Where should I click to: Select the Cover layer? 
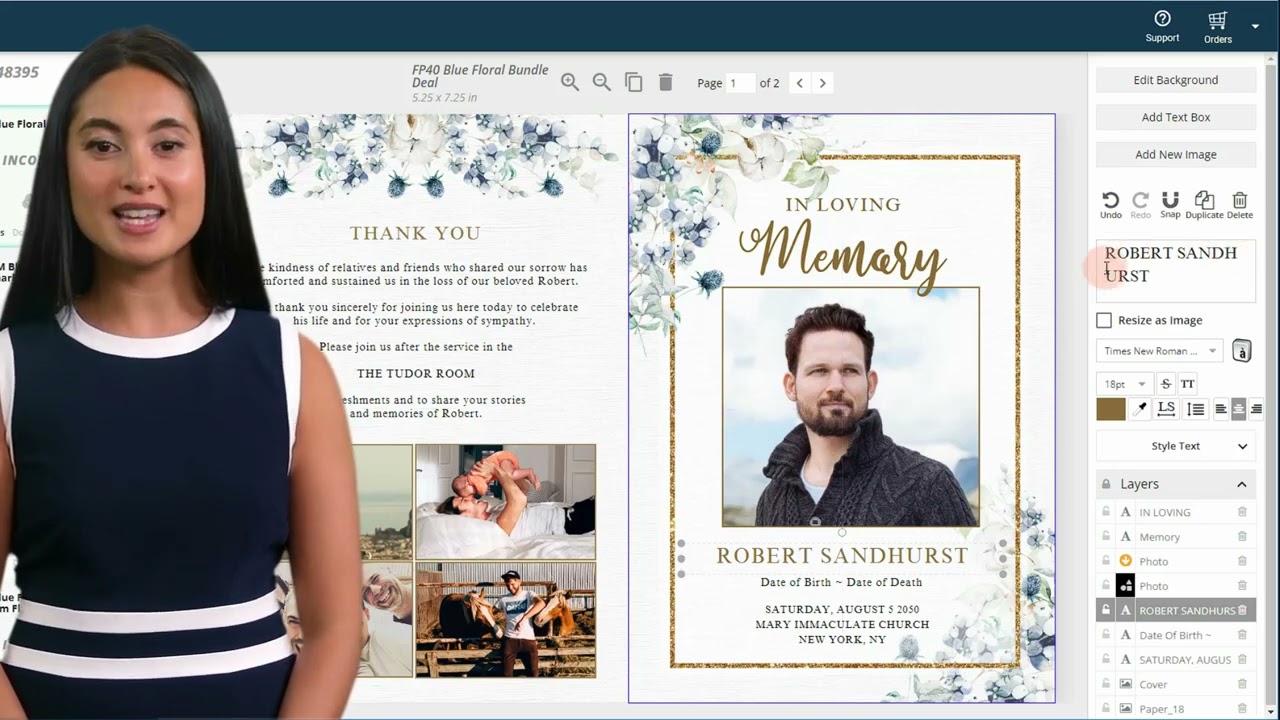pos(1153,685)
